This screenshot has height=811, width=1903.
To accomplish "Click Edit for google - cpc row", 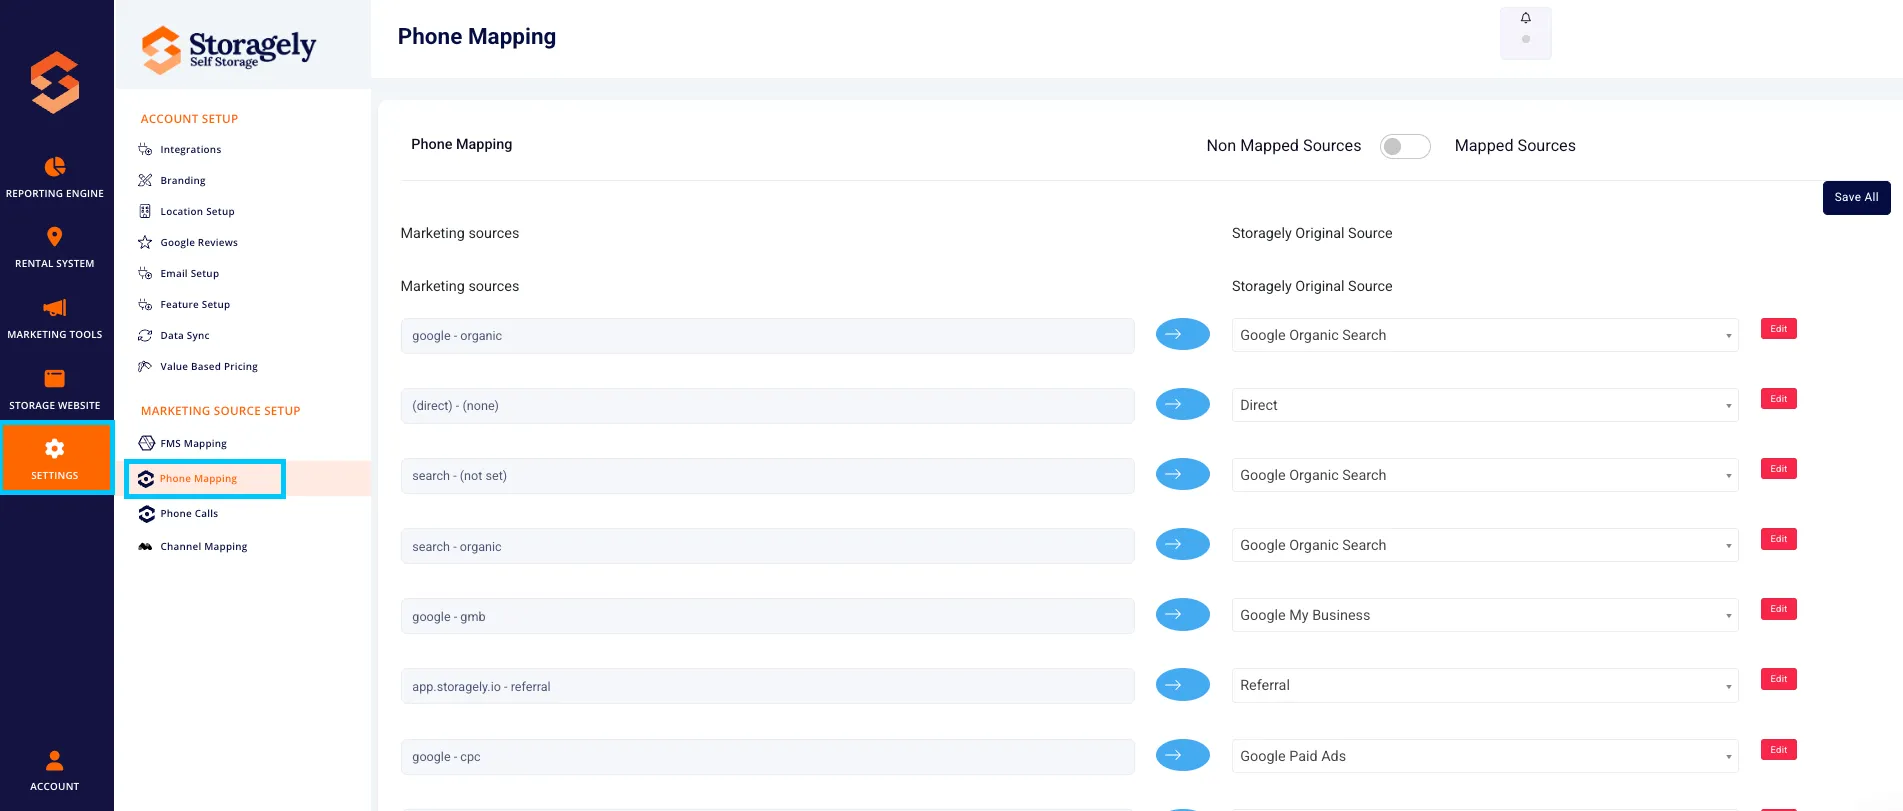I will [x=1778, y=750].
